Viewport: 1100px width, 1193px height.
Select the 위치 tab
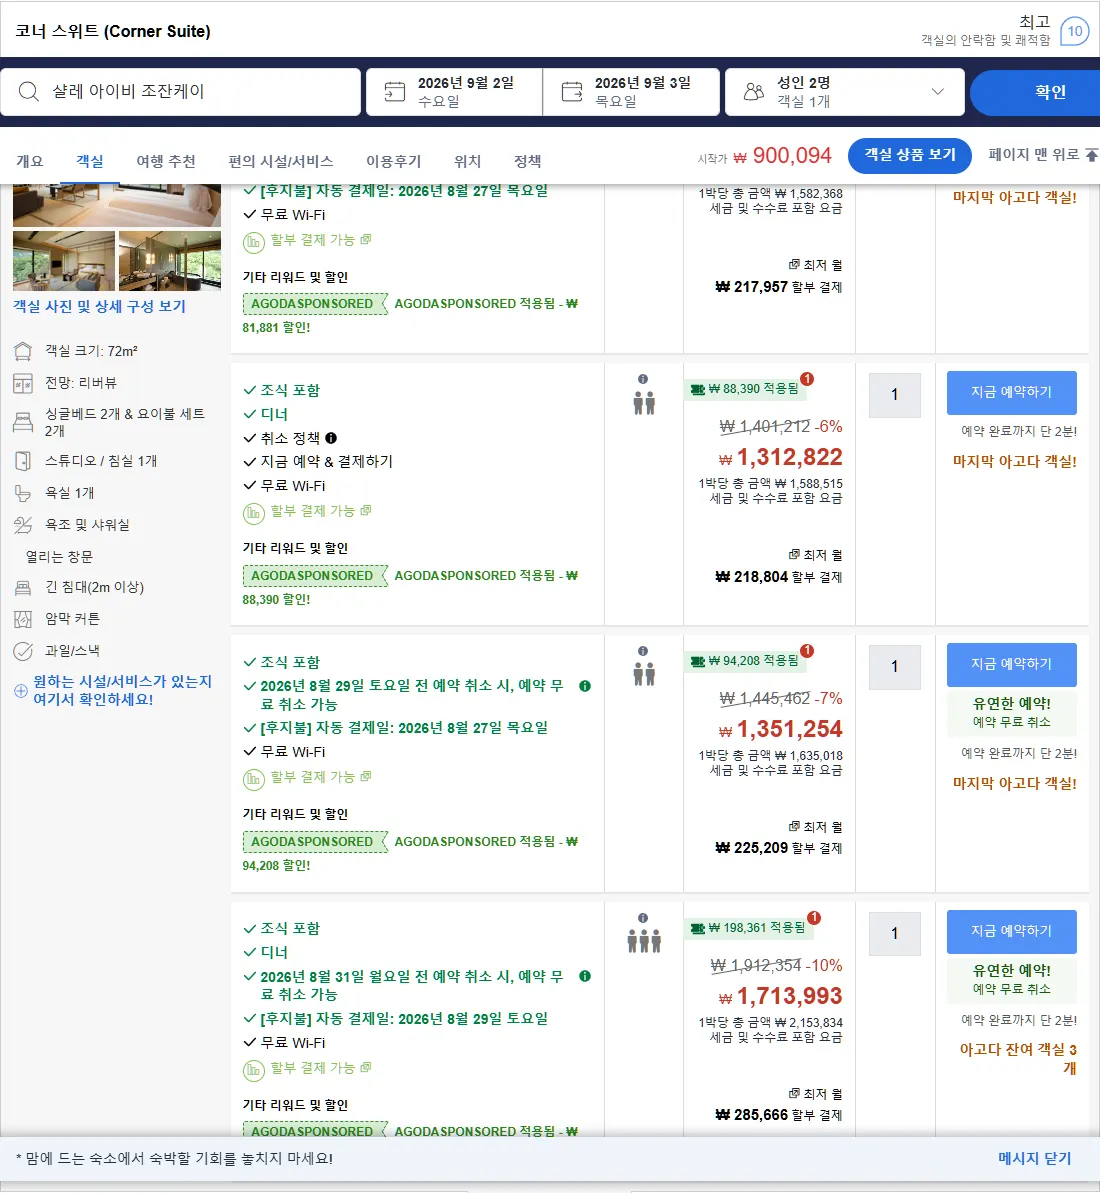click(x=467, y=161)
